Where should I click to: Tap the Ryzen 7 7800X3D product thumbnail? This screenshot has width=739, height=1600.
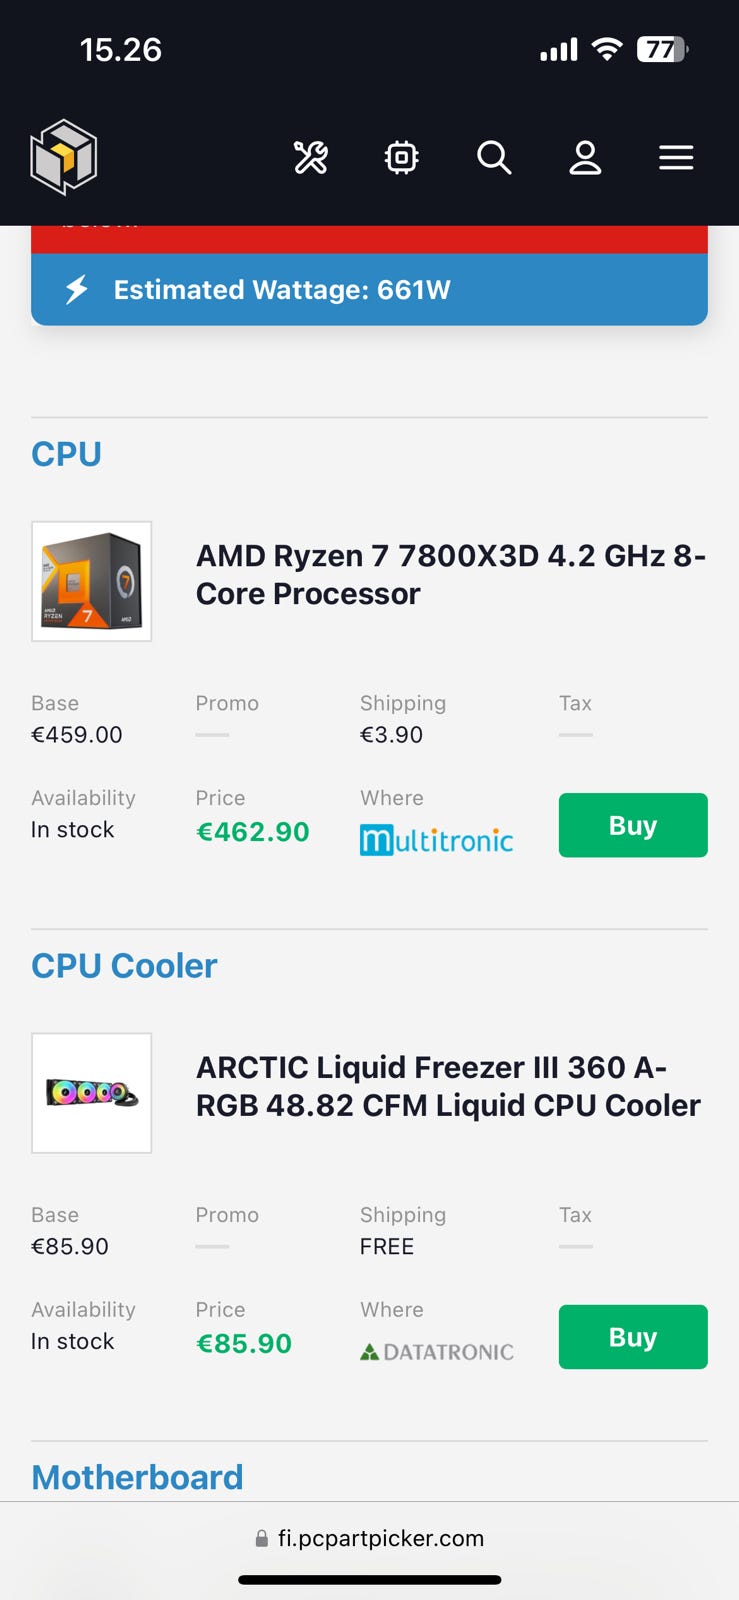pos(92,581)
